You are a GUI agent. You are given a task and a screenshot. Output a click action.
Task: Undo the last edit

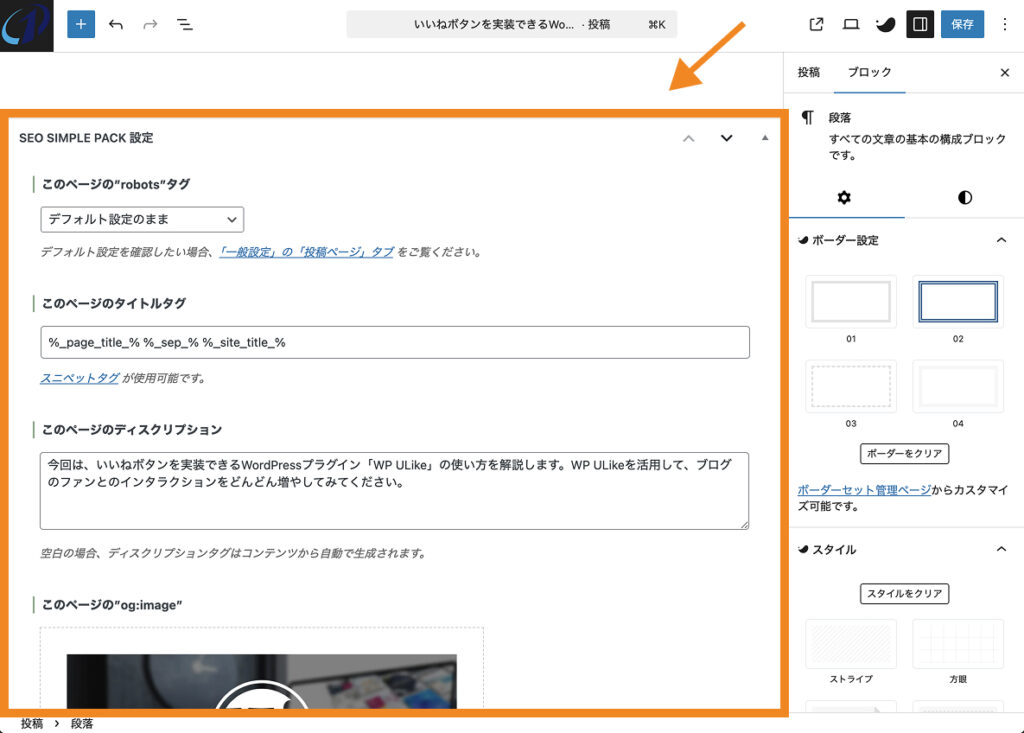(x=116, y=24)
